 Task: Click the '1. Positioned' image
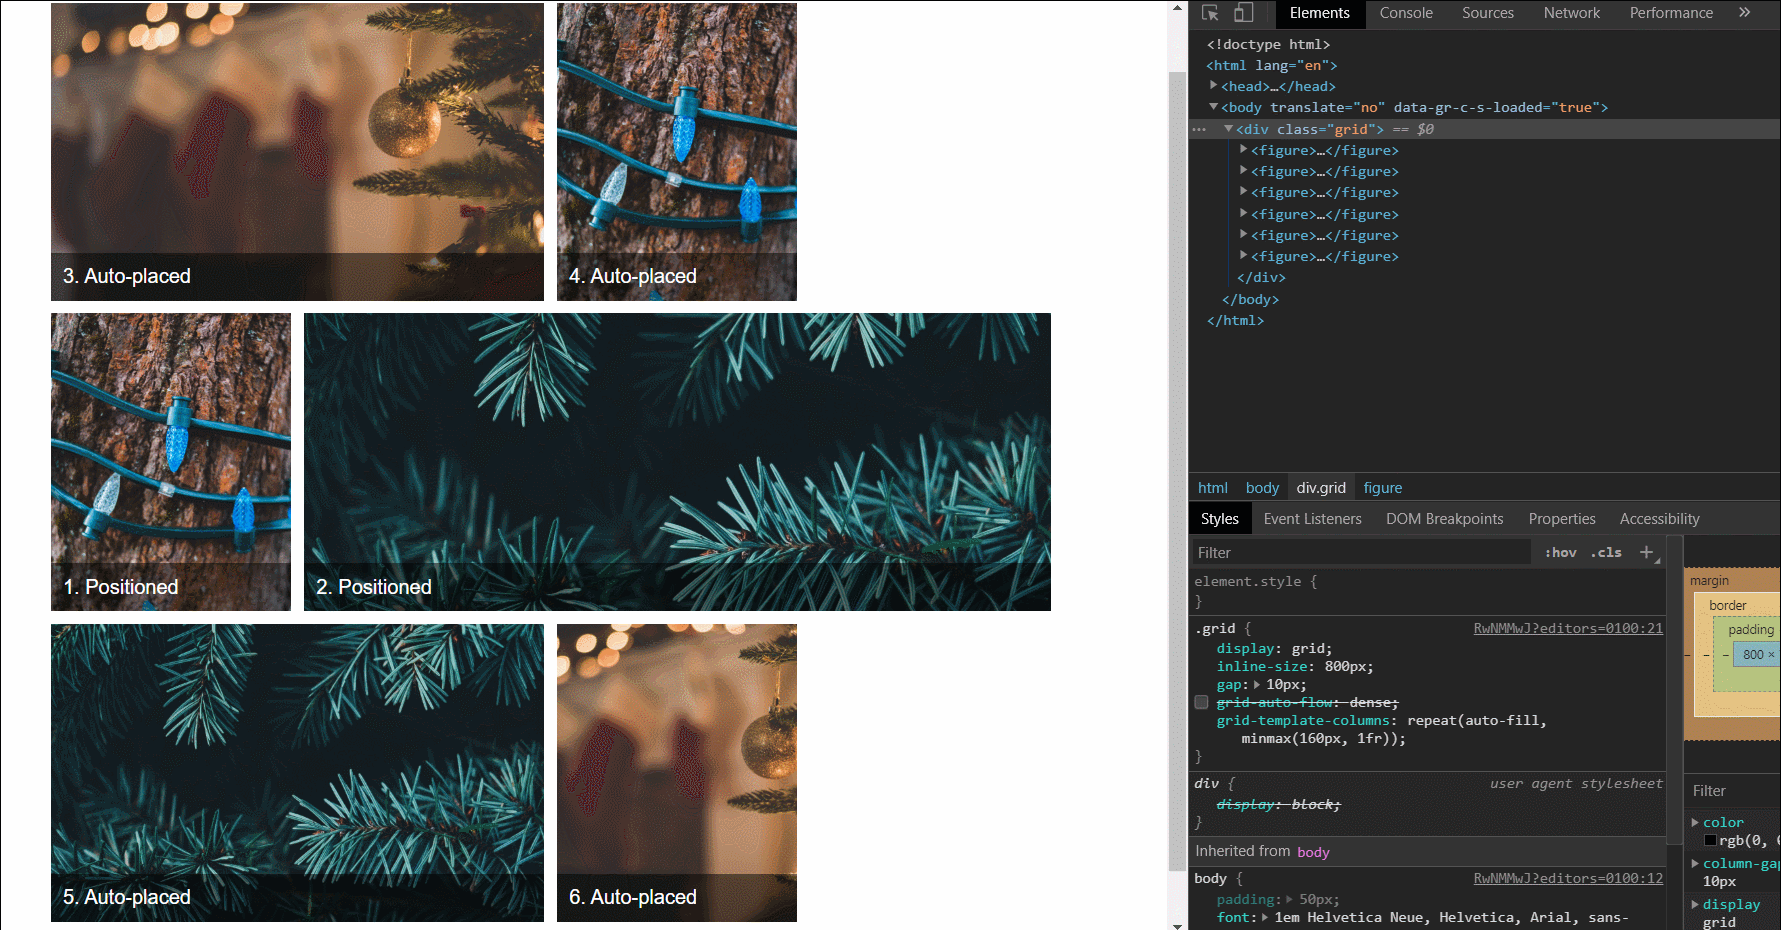coord(171,462)
